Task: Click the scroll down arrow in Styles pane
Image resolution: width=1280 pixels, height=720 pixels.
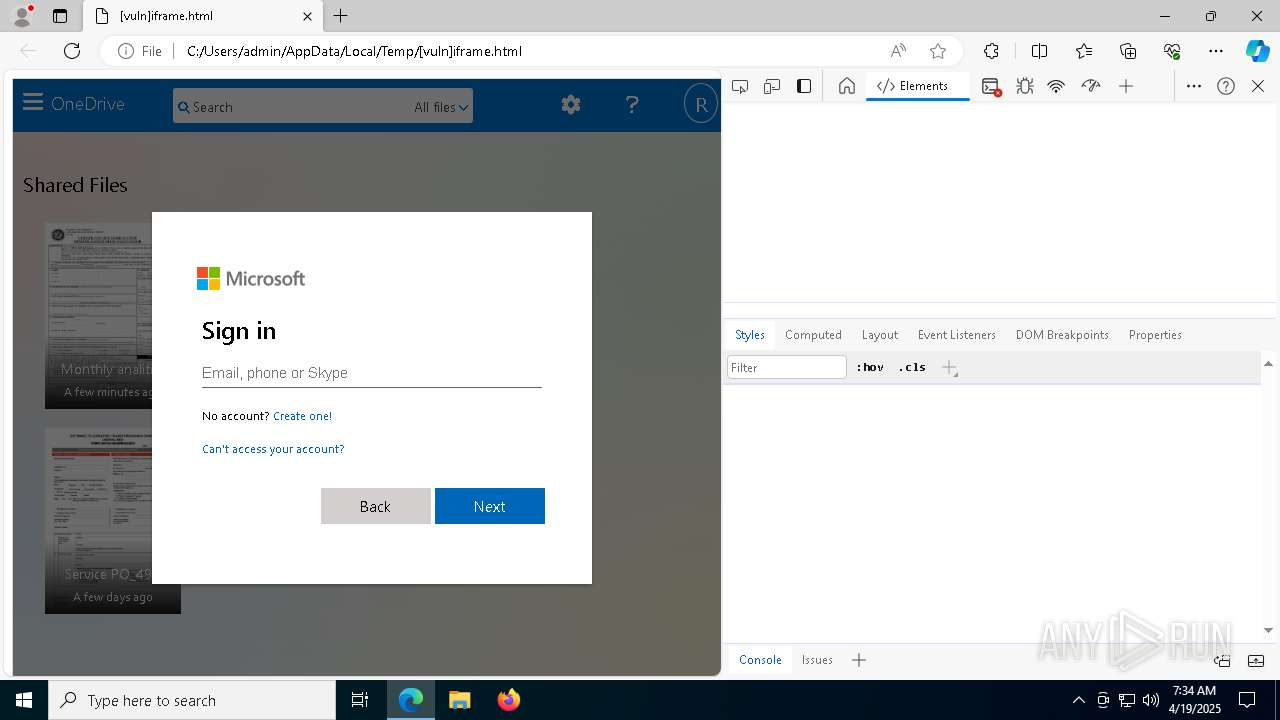Action: 1268,630
